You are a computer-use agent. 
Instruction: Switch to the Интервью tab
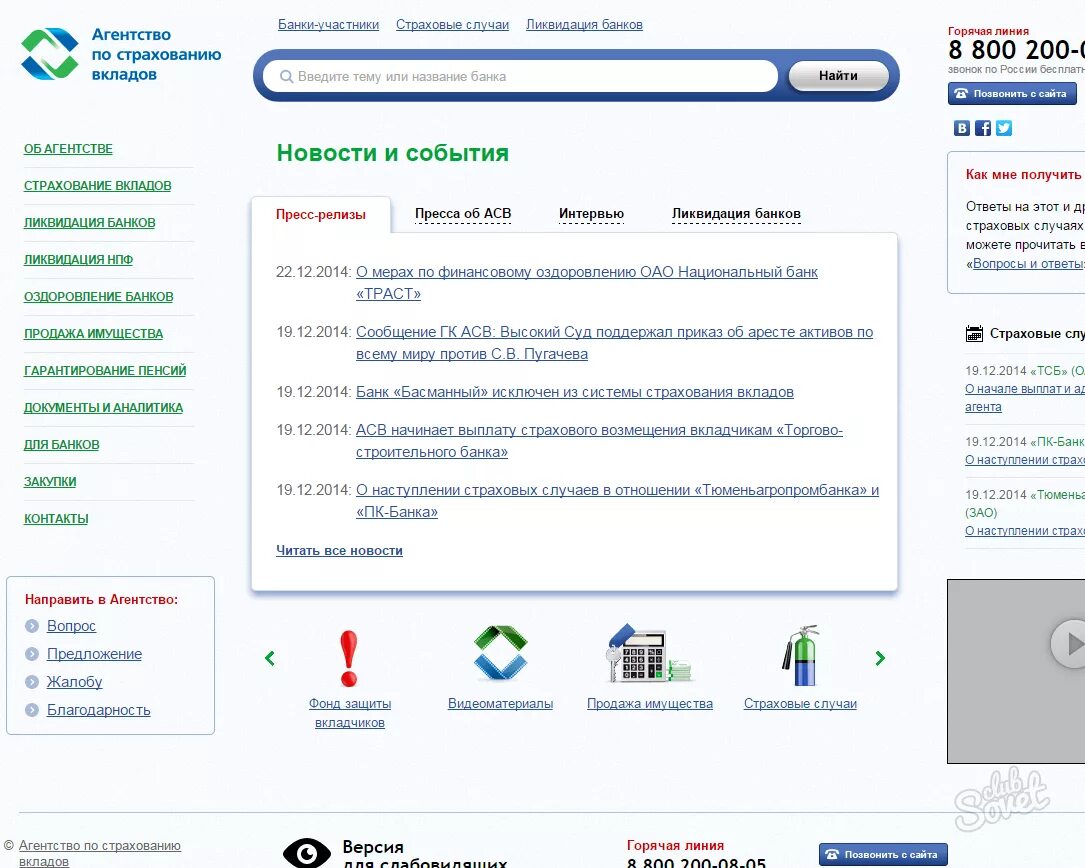(592, 214)
